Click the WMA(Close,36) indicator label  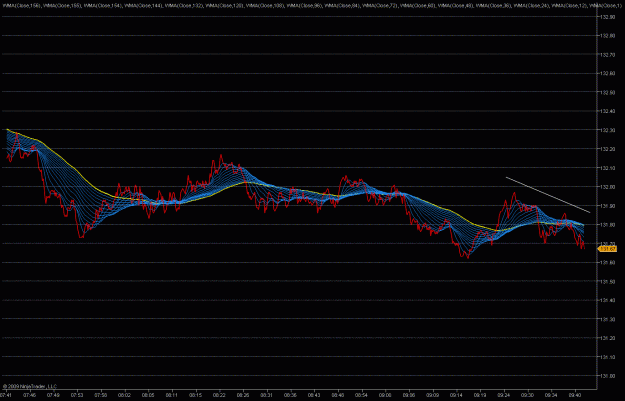(x=493, y=6)
